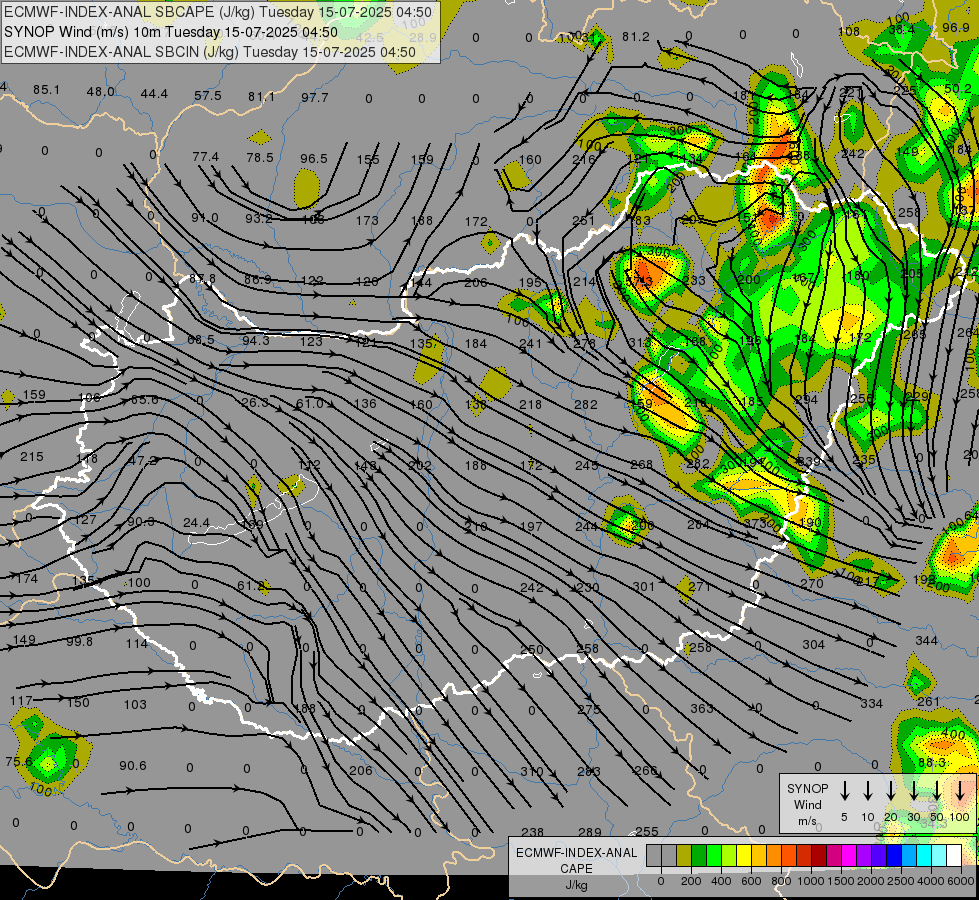Click the '261' value on the map
The height and width of the screenshot is (900, 979).
tap(928, 701)
